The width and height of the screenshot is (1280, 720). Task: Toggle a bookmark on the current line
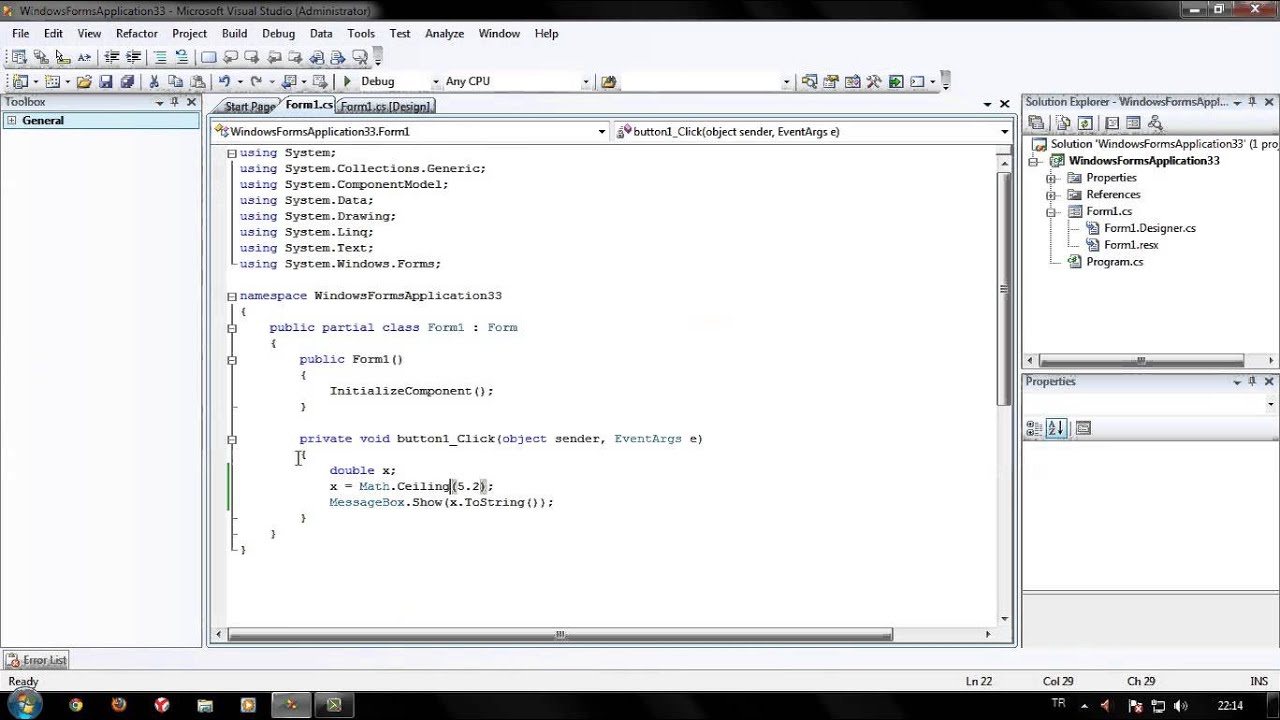(209, 57)
